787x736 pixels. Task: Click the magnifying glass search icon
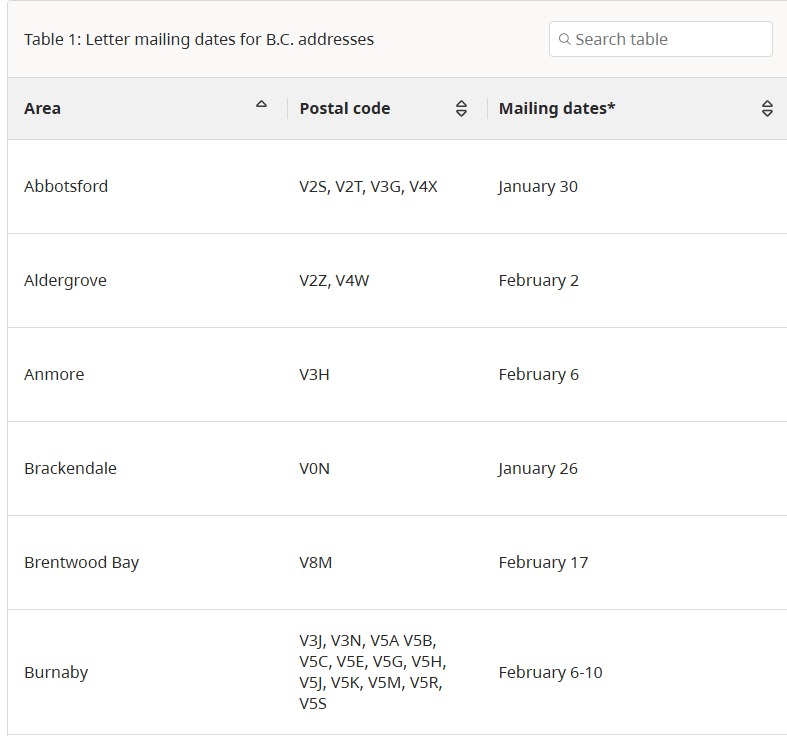[565, 40]
